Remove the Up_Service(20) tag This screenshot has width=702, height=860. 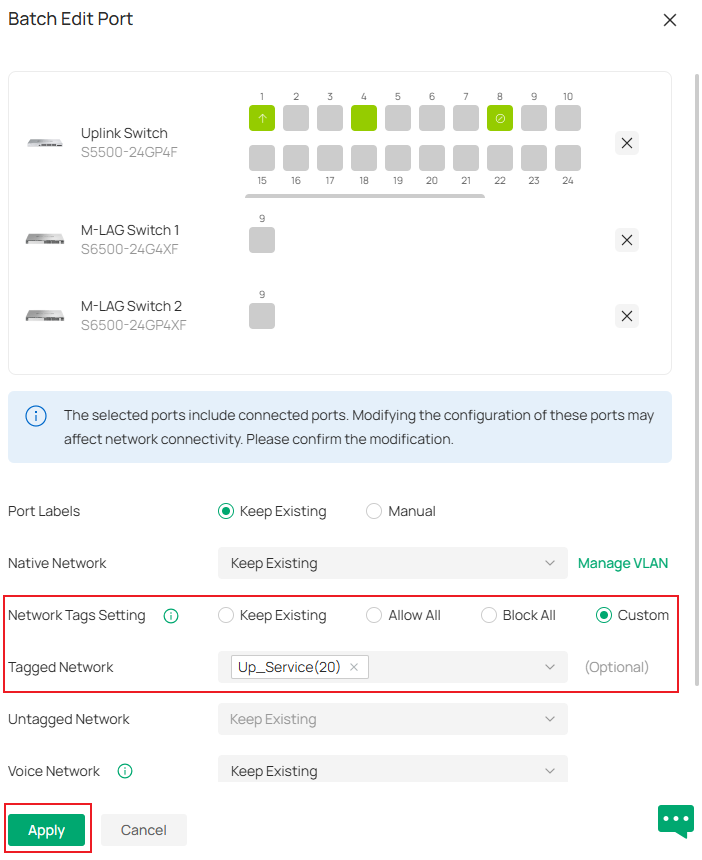point(354,667)
